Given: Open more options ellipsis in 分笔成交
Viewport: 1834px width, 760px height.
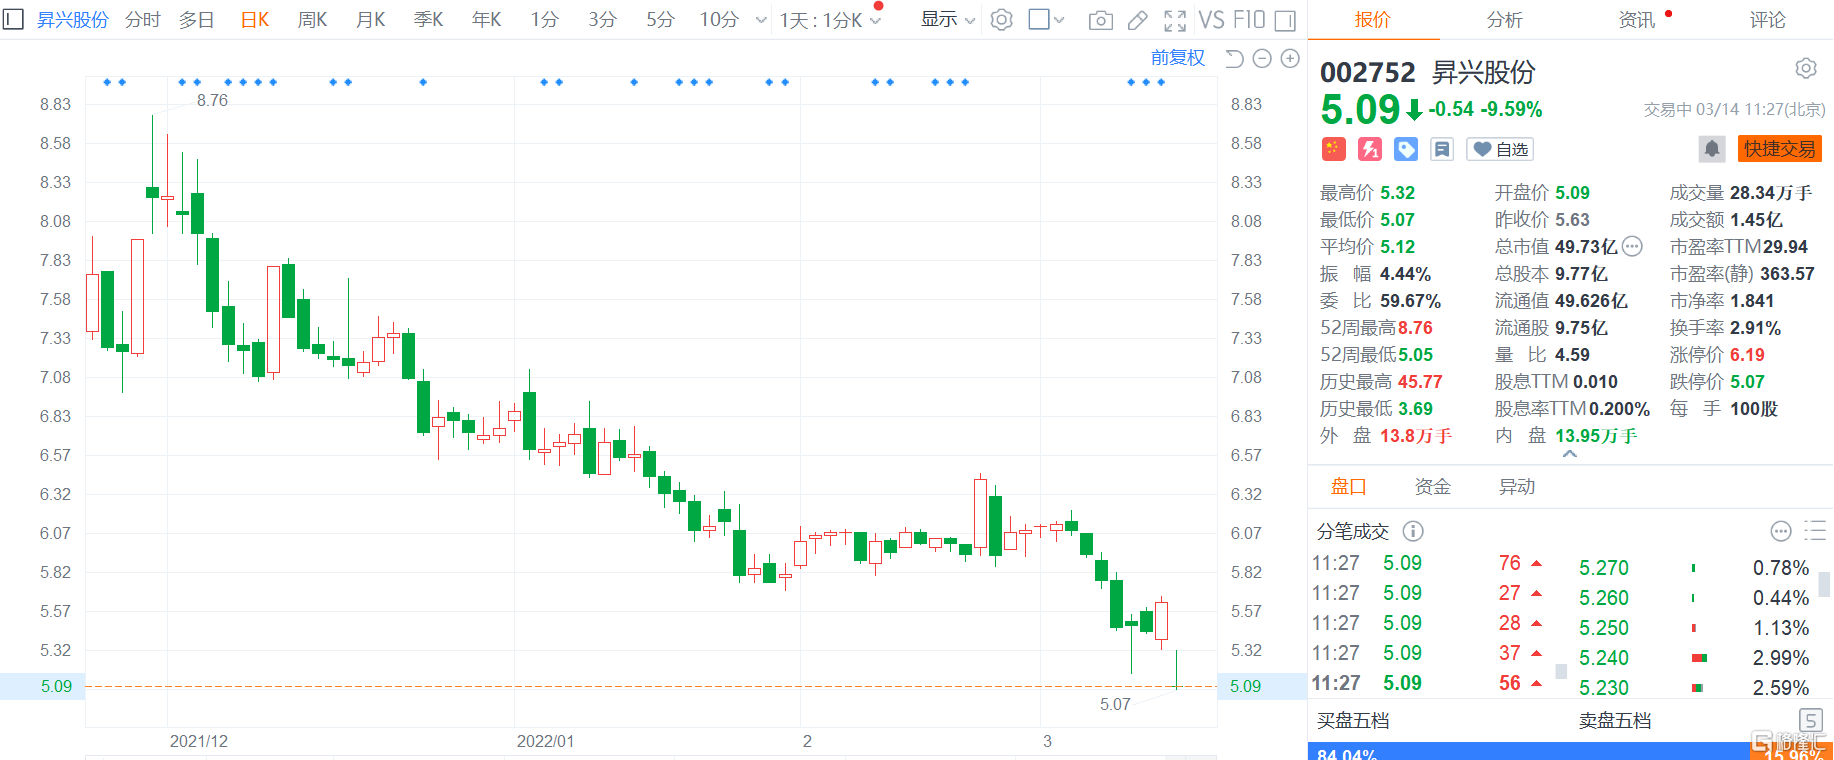Looking at the screenshot, I should (1781, 531).
